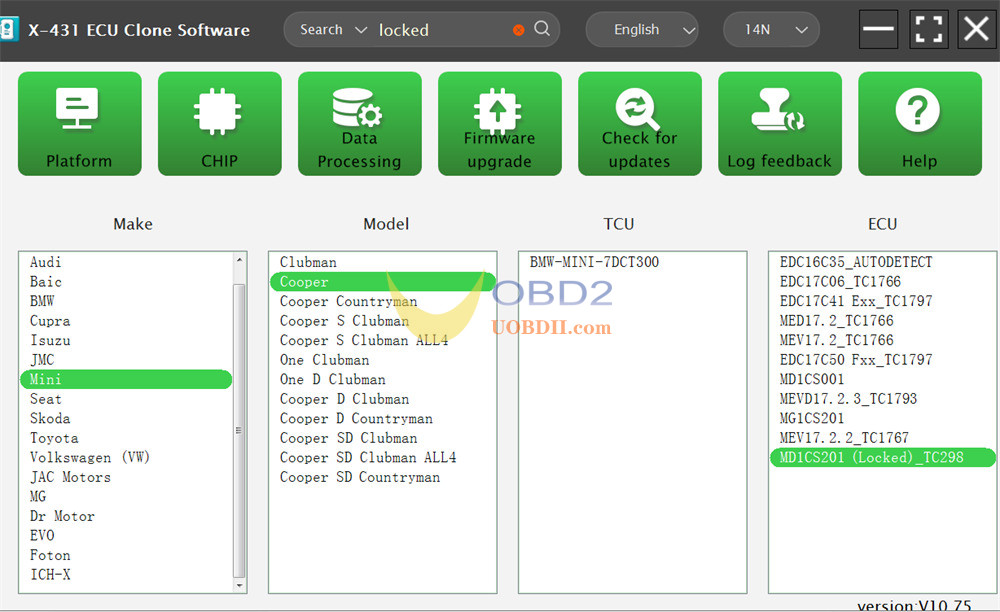Viewport: 1000px width, 612px height.
Task: Select Cooper SD Clubman ALL4 model
Action: tap(383, 457)
